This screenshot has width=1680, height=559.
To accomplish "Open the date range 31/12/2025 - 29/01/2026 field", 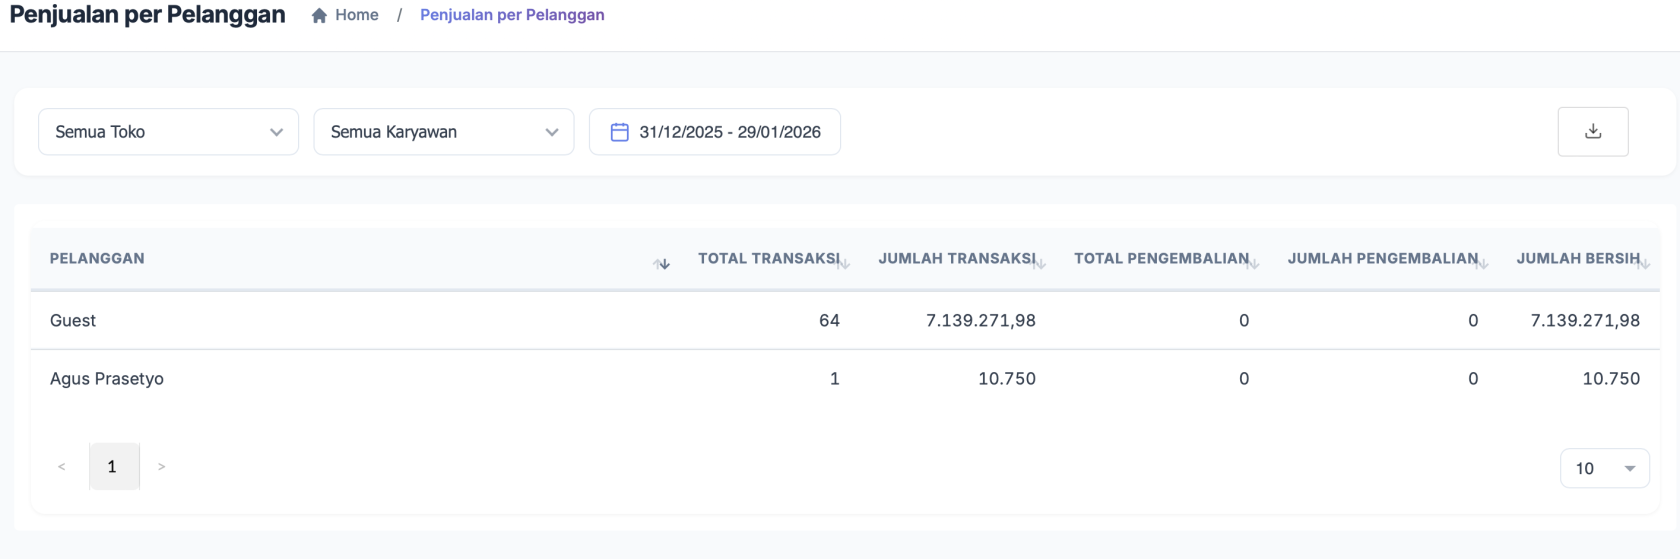I will tap(729, 132).
